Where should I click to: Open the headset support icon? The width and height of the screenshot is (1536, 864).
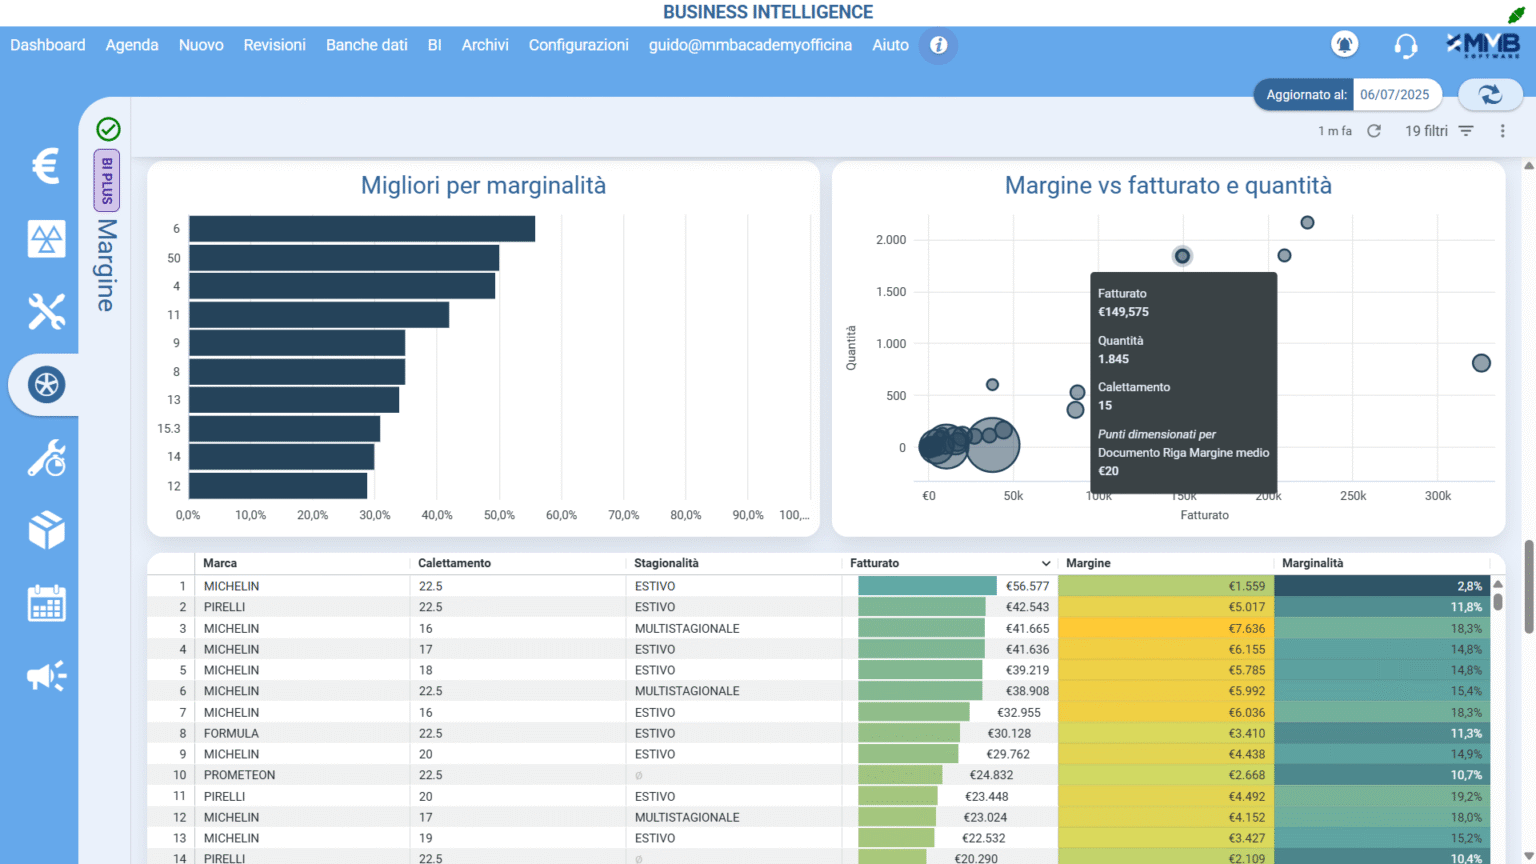click(1405, 46)
